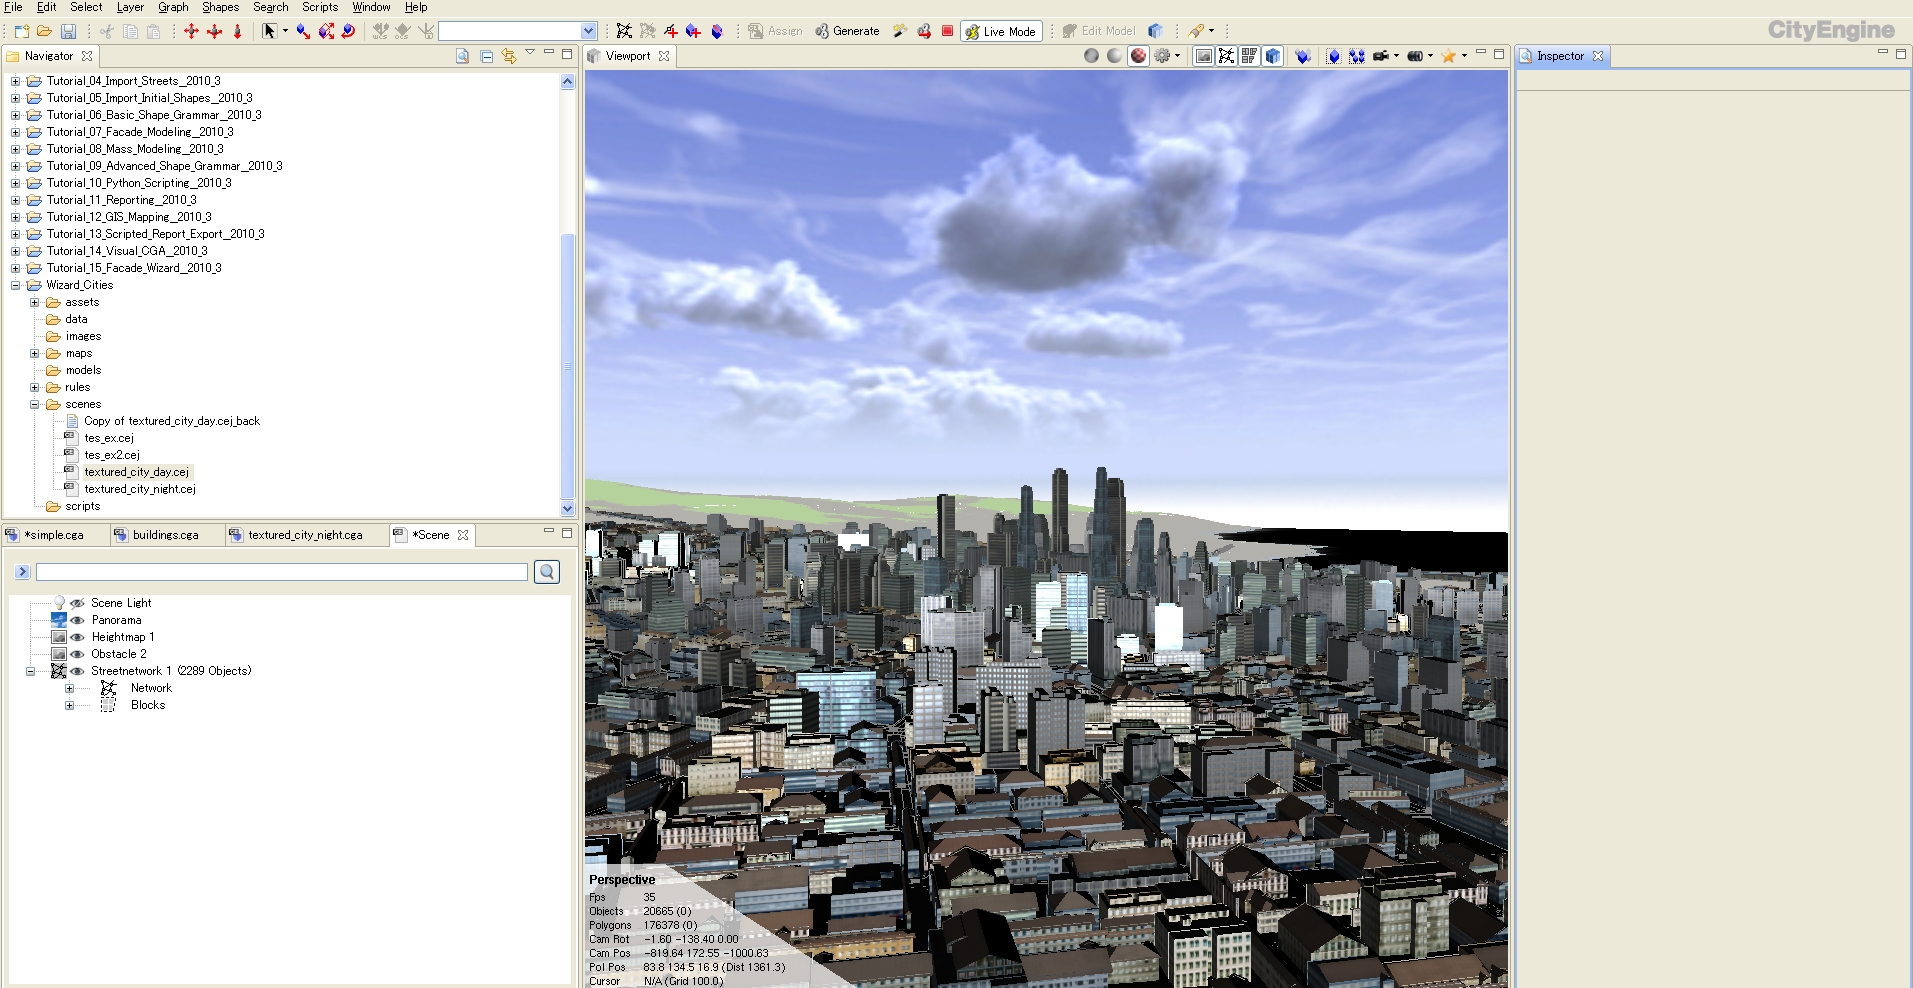Image resolution: width=1913 pixels, height=988 pixels.
Task: Collapse the Wizard_Cities project
Action: [x=15, y=285]
